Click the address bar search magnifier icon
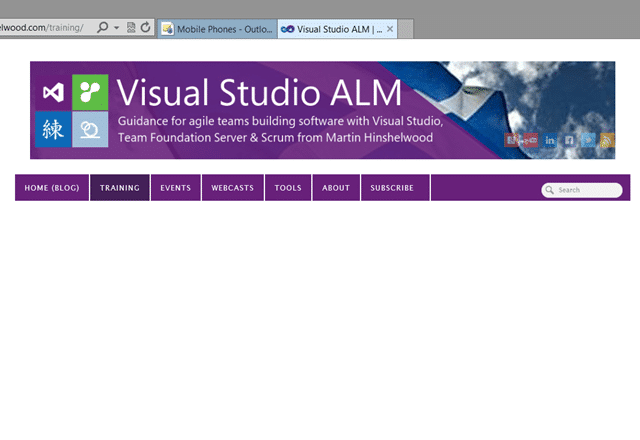 point(102,27)
